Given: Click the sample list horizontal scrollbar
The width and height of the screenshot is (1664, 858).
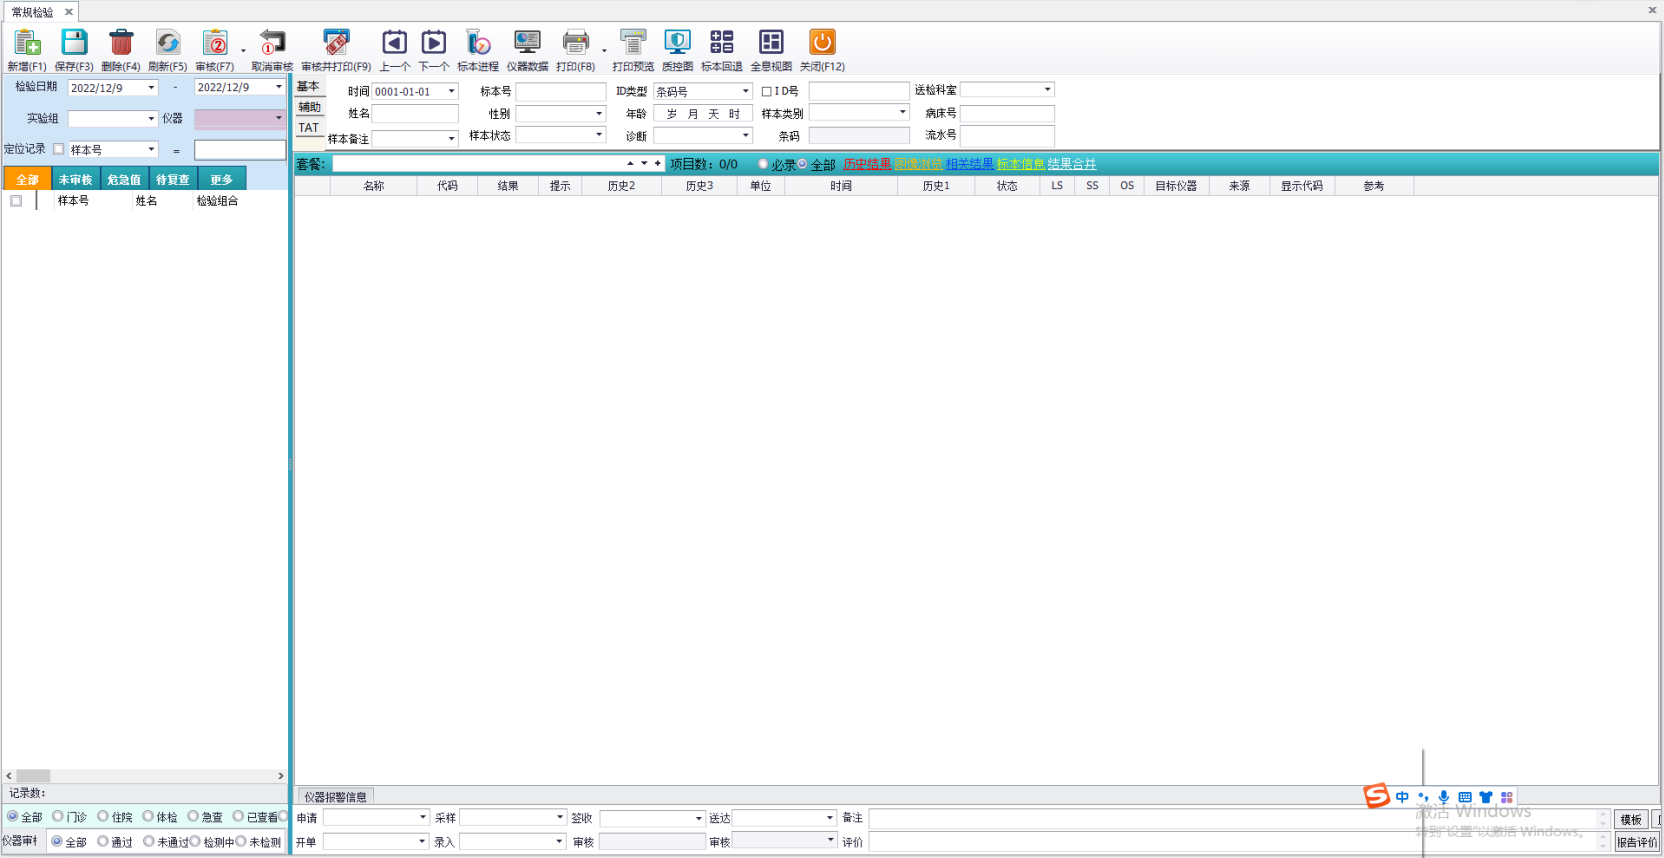Looking at the screenshot, I should click(x=145, y=775).
